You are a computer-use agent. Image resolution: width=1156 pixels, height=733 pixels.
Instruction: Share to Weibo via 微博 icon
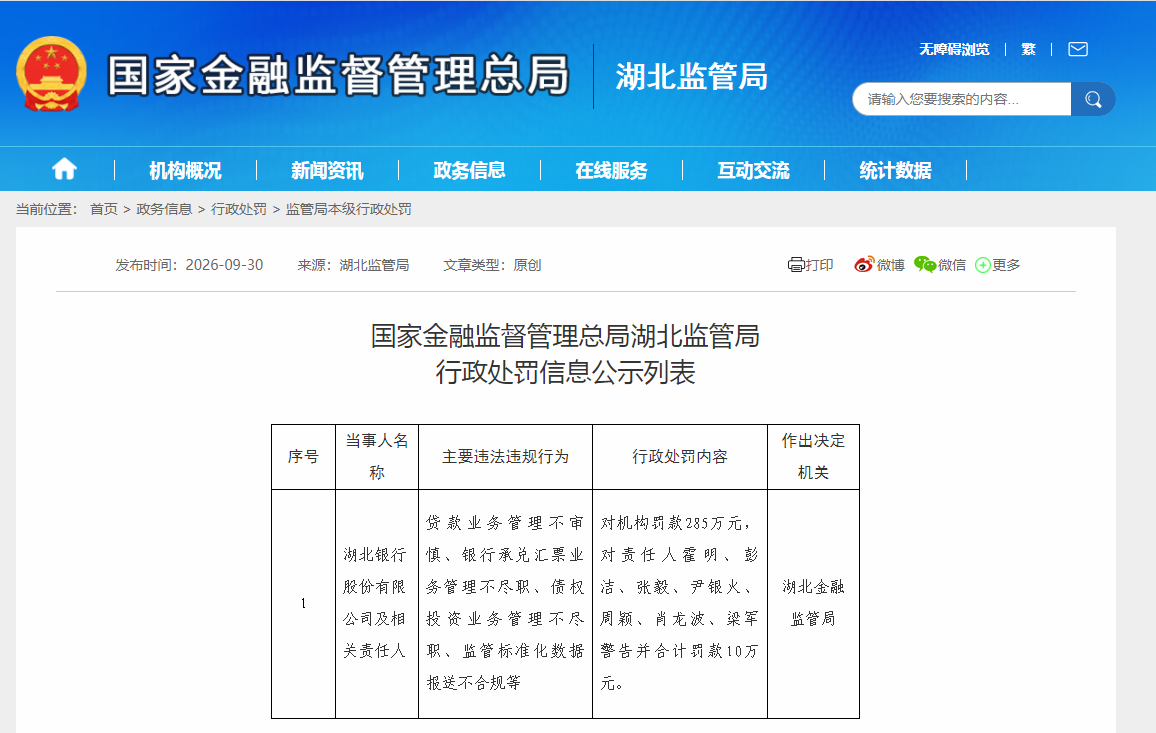879,265
